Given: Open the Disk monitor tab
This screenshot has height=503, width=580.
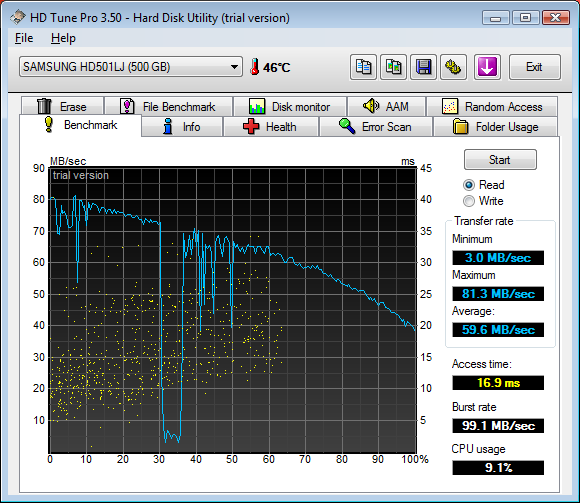Looking at the screenshot, I should pyautogui.click(x=290, y=107).
